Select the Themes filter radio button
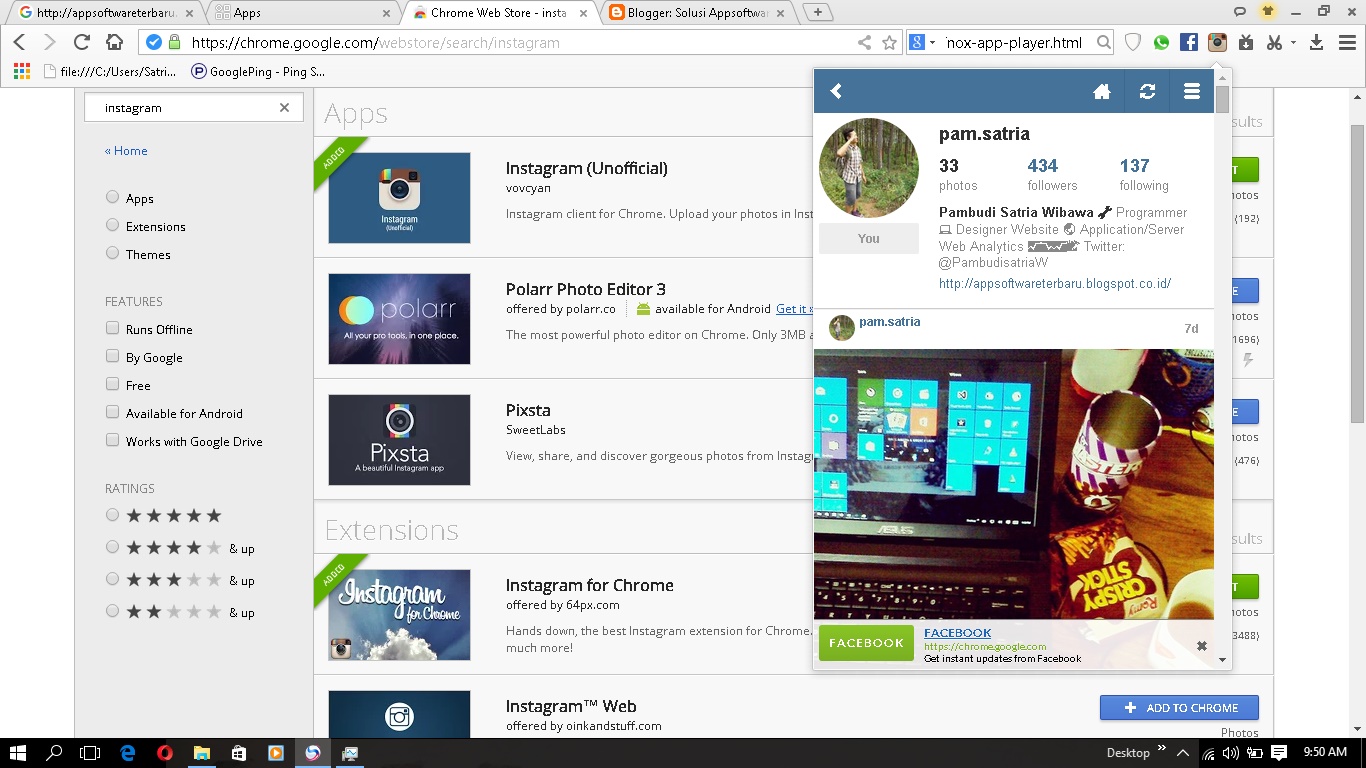This screenshot has width=1366, height=768. [x=112, y=253]
